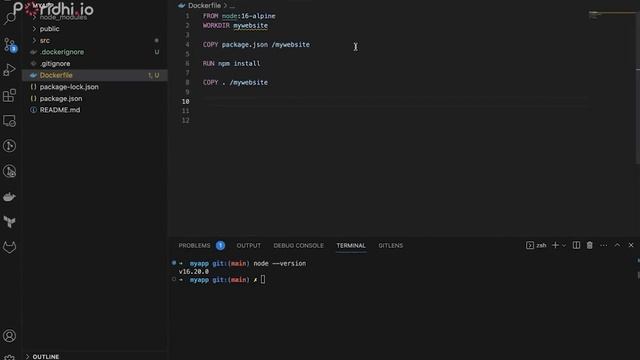Viewport: 640px width, 360px height.
Task: Click the 'node --version' terminal command
Action: (280, 263)
